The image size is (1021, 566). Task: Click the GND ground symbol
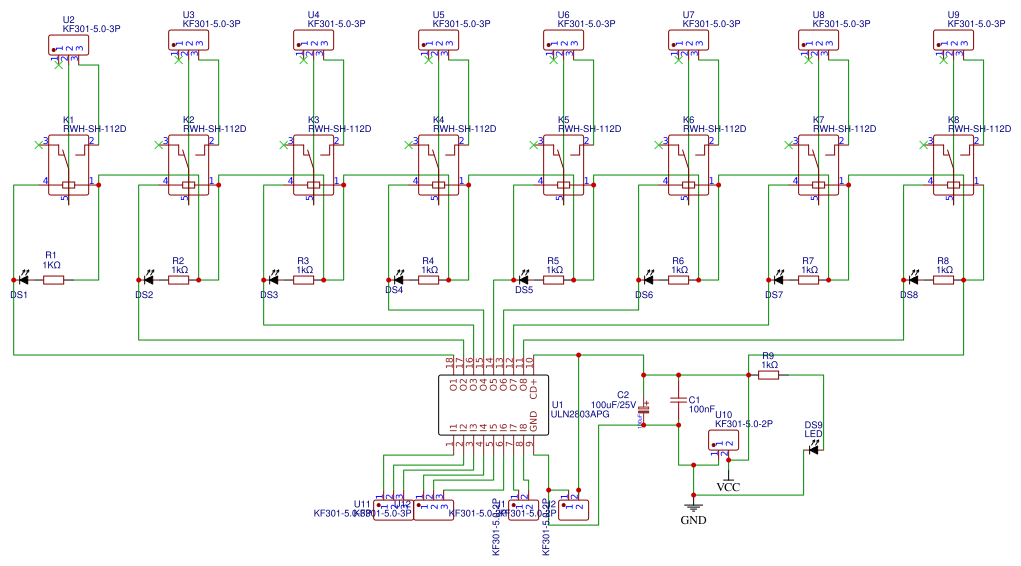[693, 508]
